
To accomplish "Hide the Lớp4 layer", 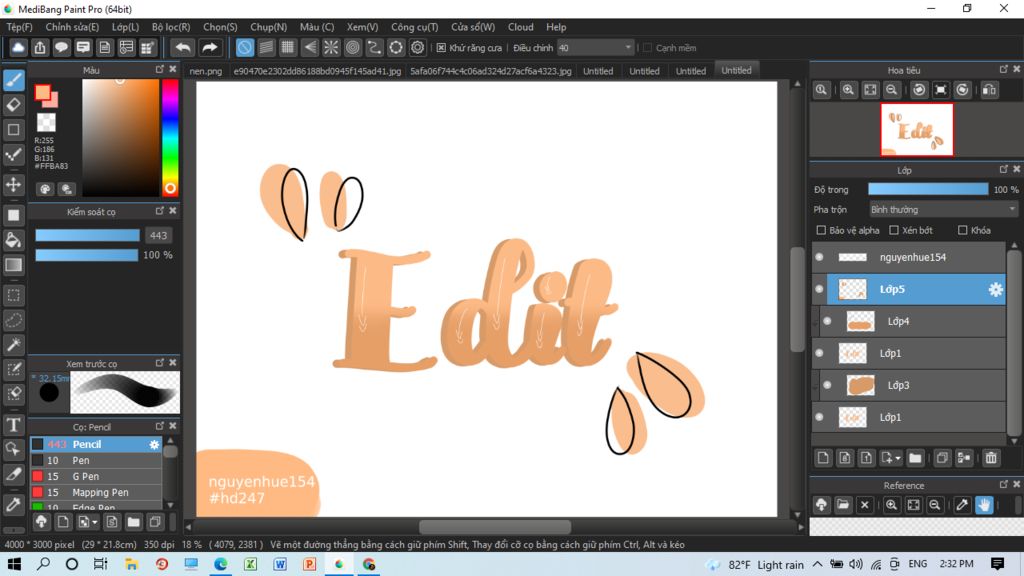I will tap(827, 321).
